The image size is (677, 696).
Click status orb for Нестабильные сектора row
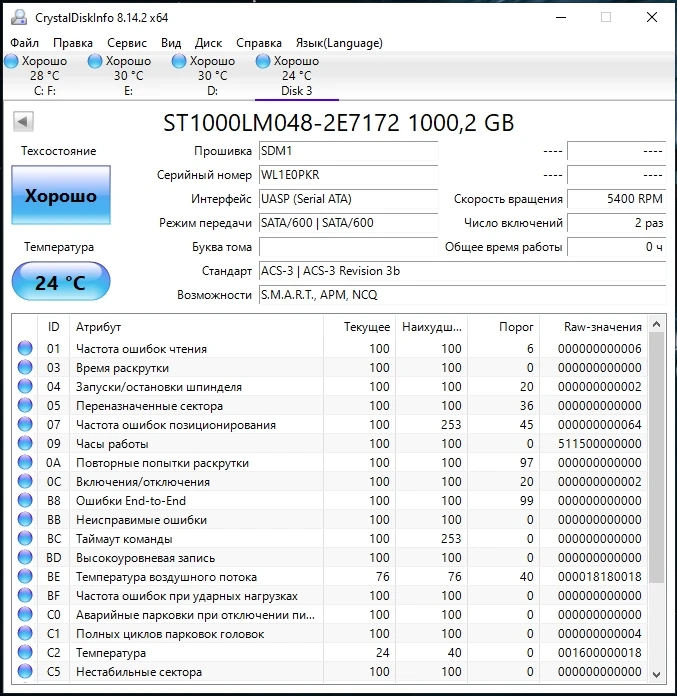pos(25,672)
